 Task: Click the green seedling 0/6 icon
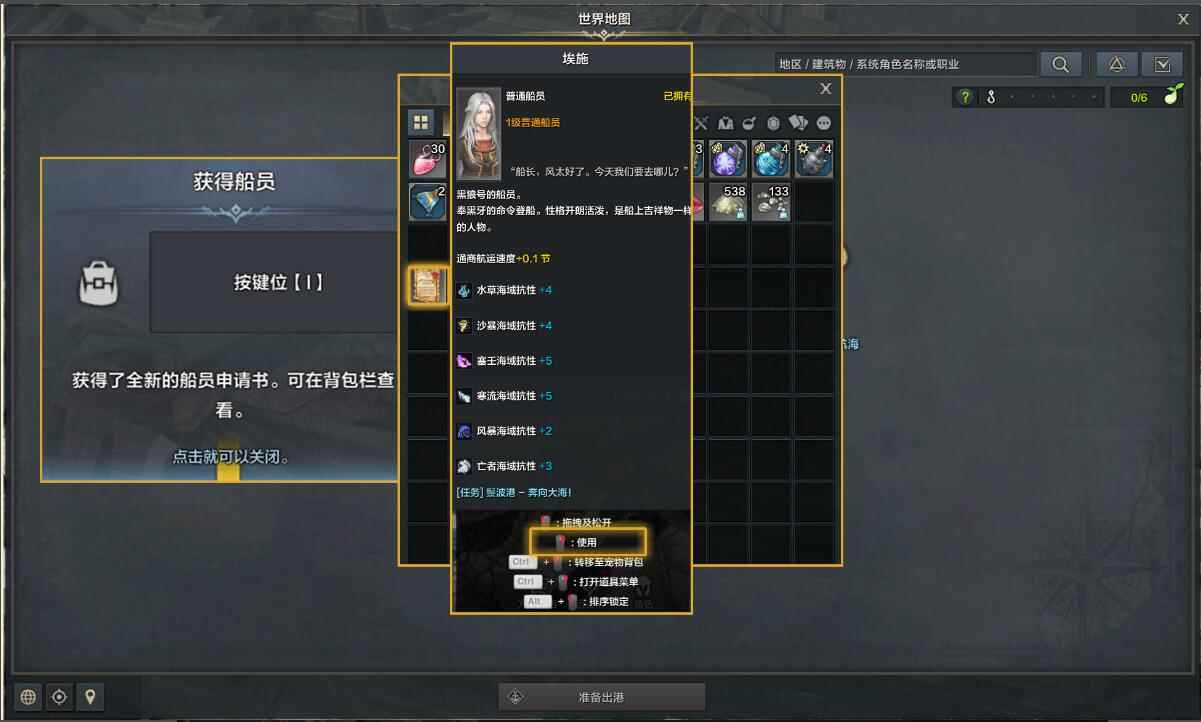[1173, 96]
